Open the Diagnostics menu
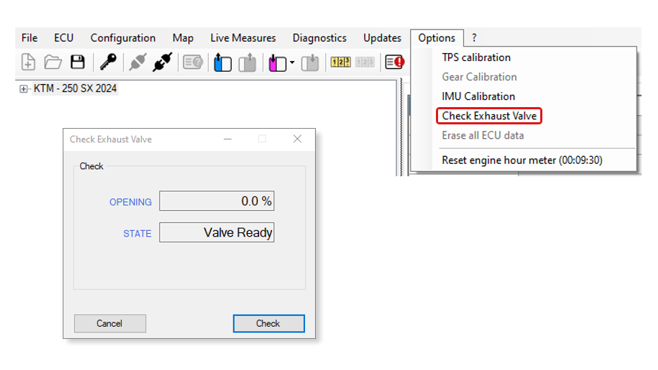The height and width of the screenshot is (370, 658). tap(319, 38)
